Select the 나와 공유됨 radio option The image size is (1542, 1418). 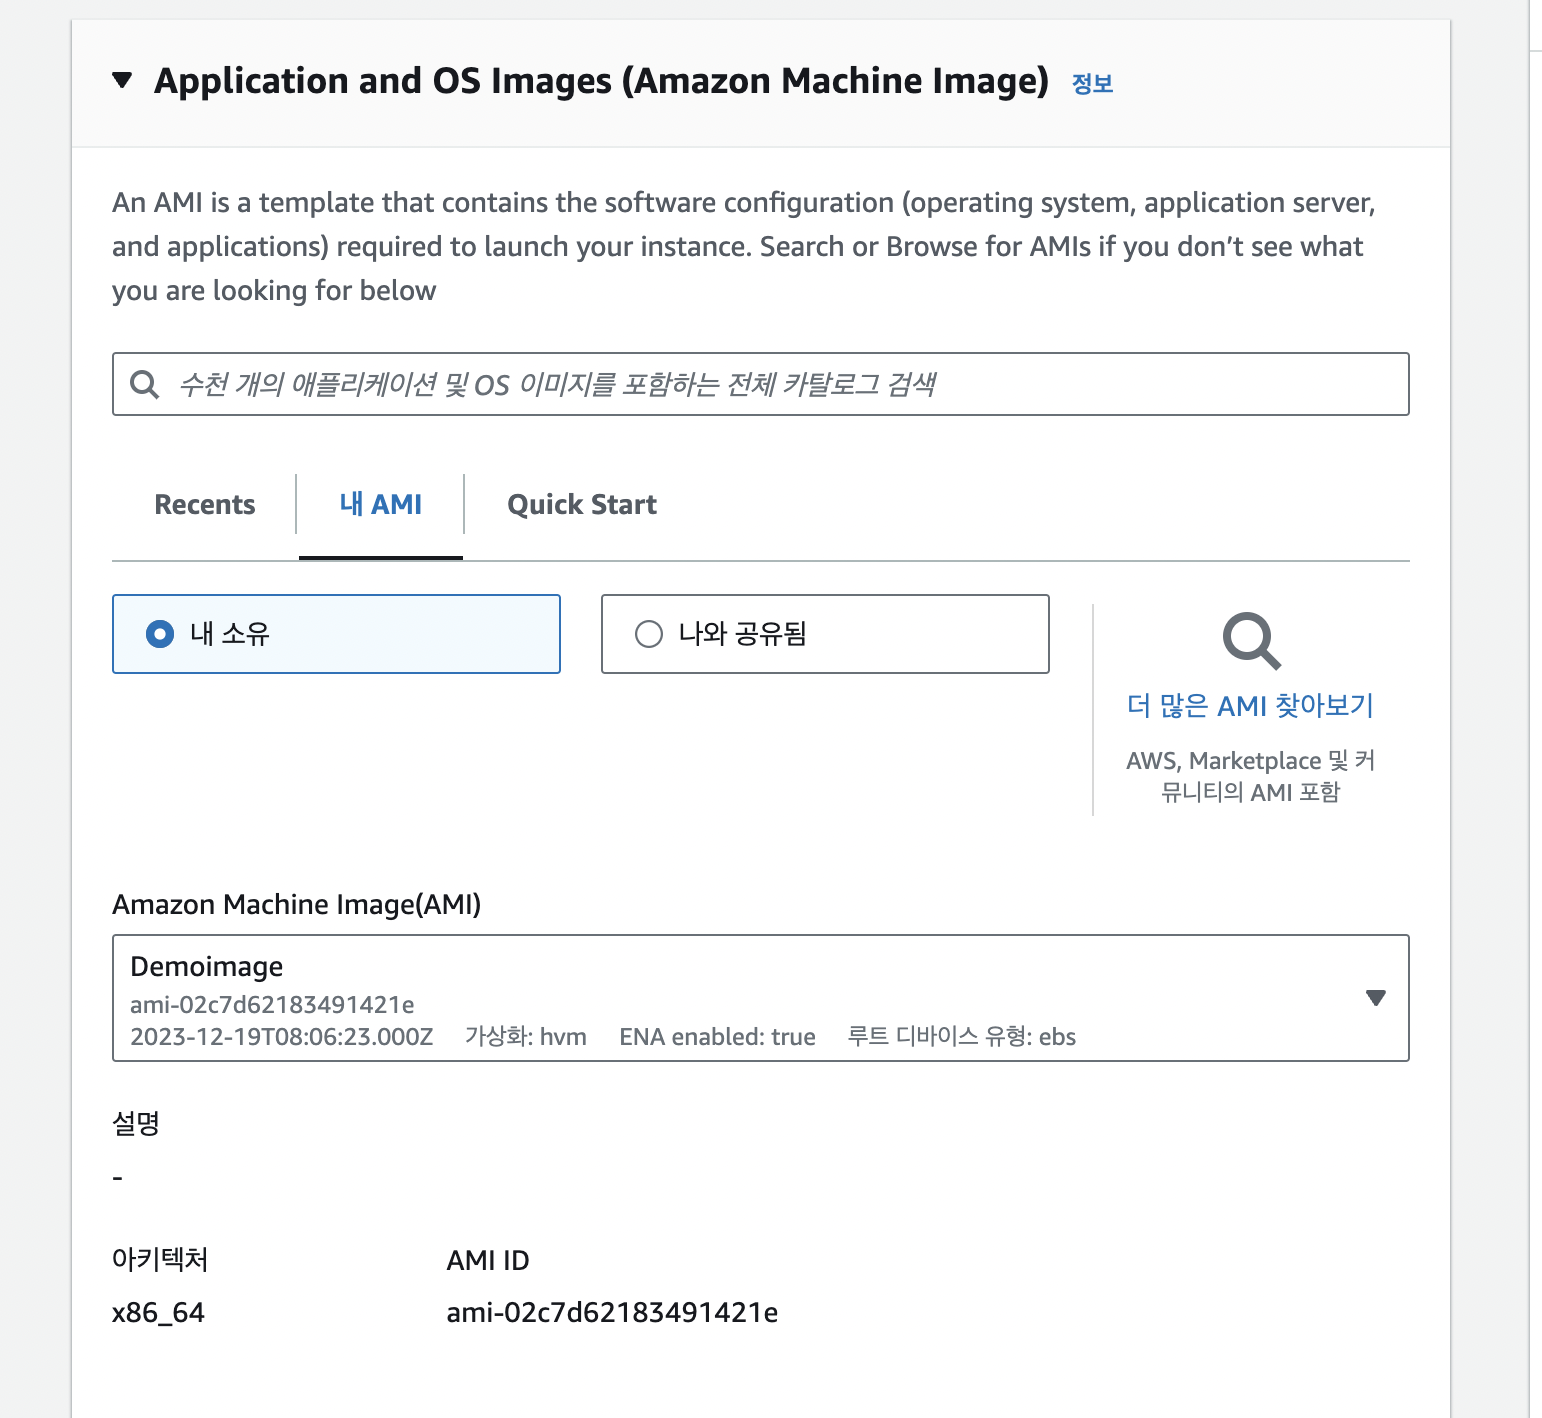[825, 634]
